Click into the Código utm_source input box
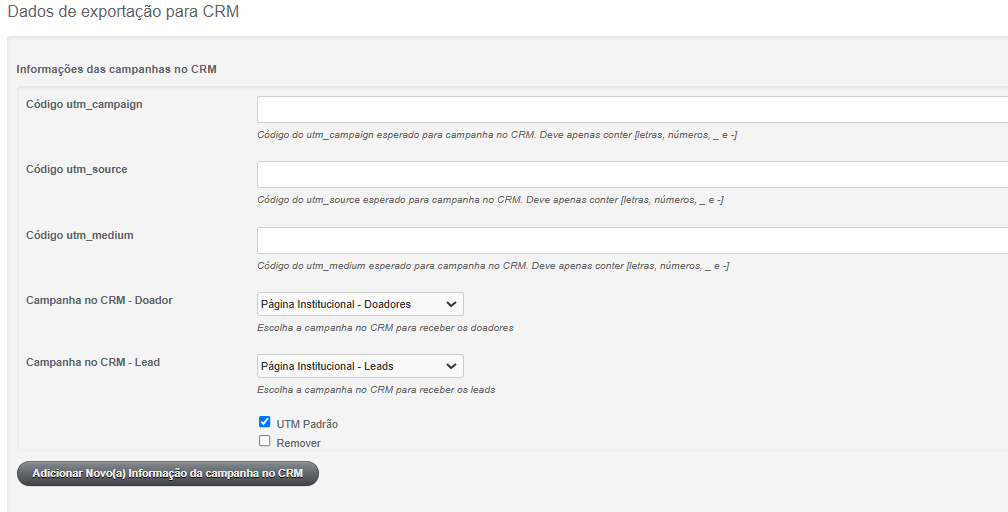The height and width of the screenshot is (512, 1008). click(633, 174)
